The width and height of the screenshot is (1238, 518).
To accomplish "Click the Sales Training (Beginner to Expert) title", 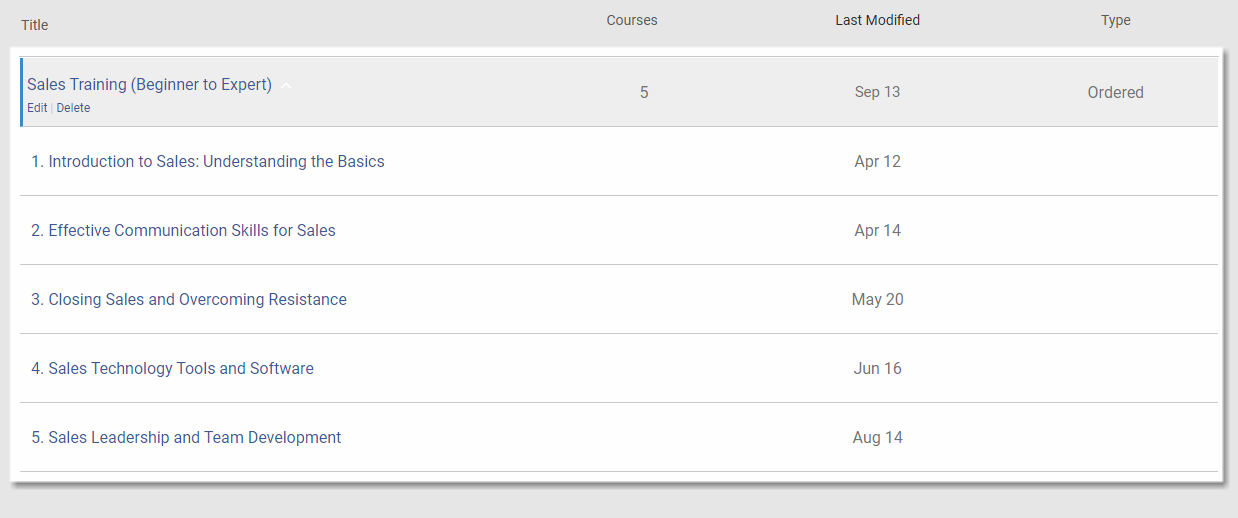I will pyautogui.click(x=149, y=85).
